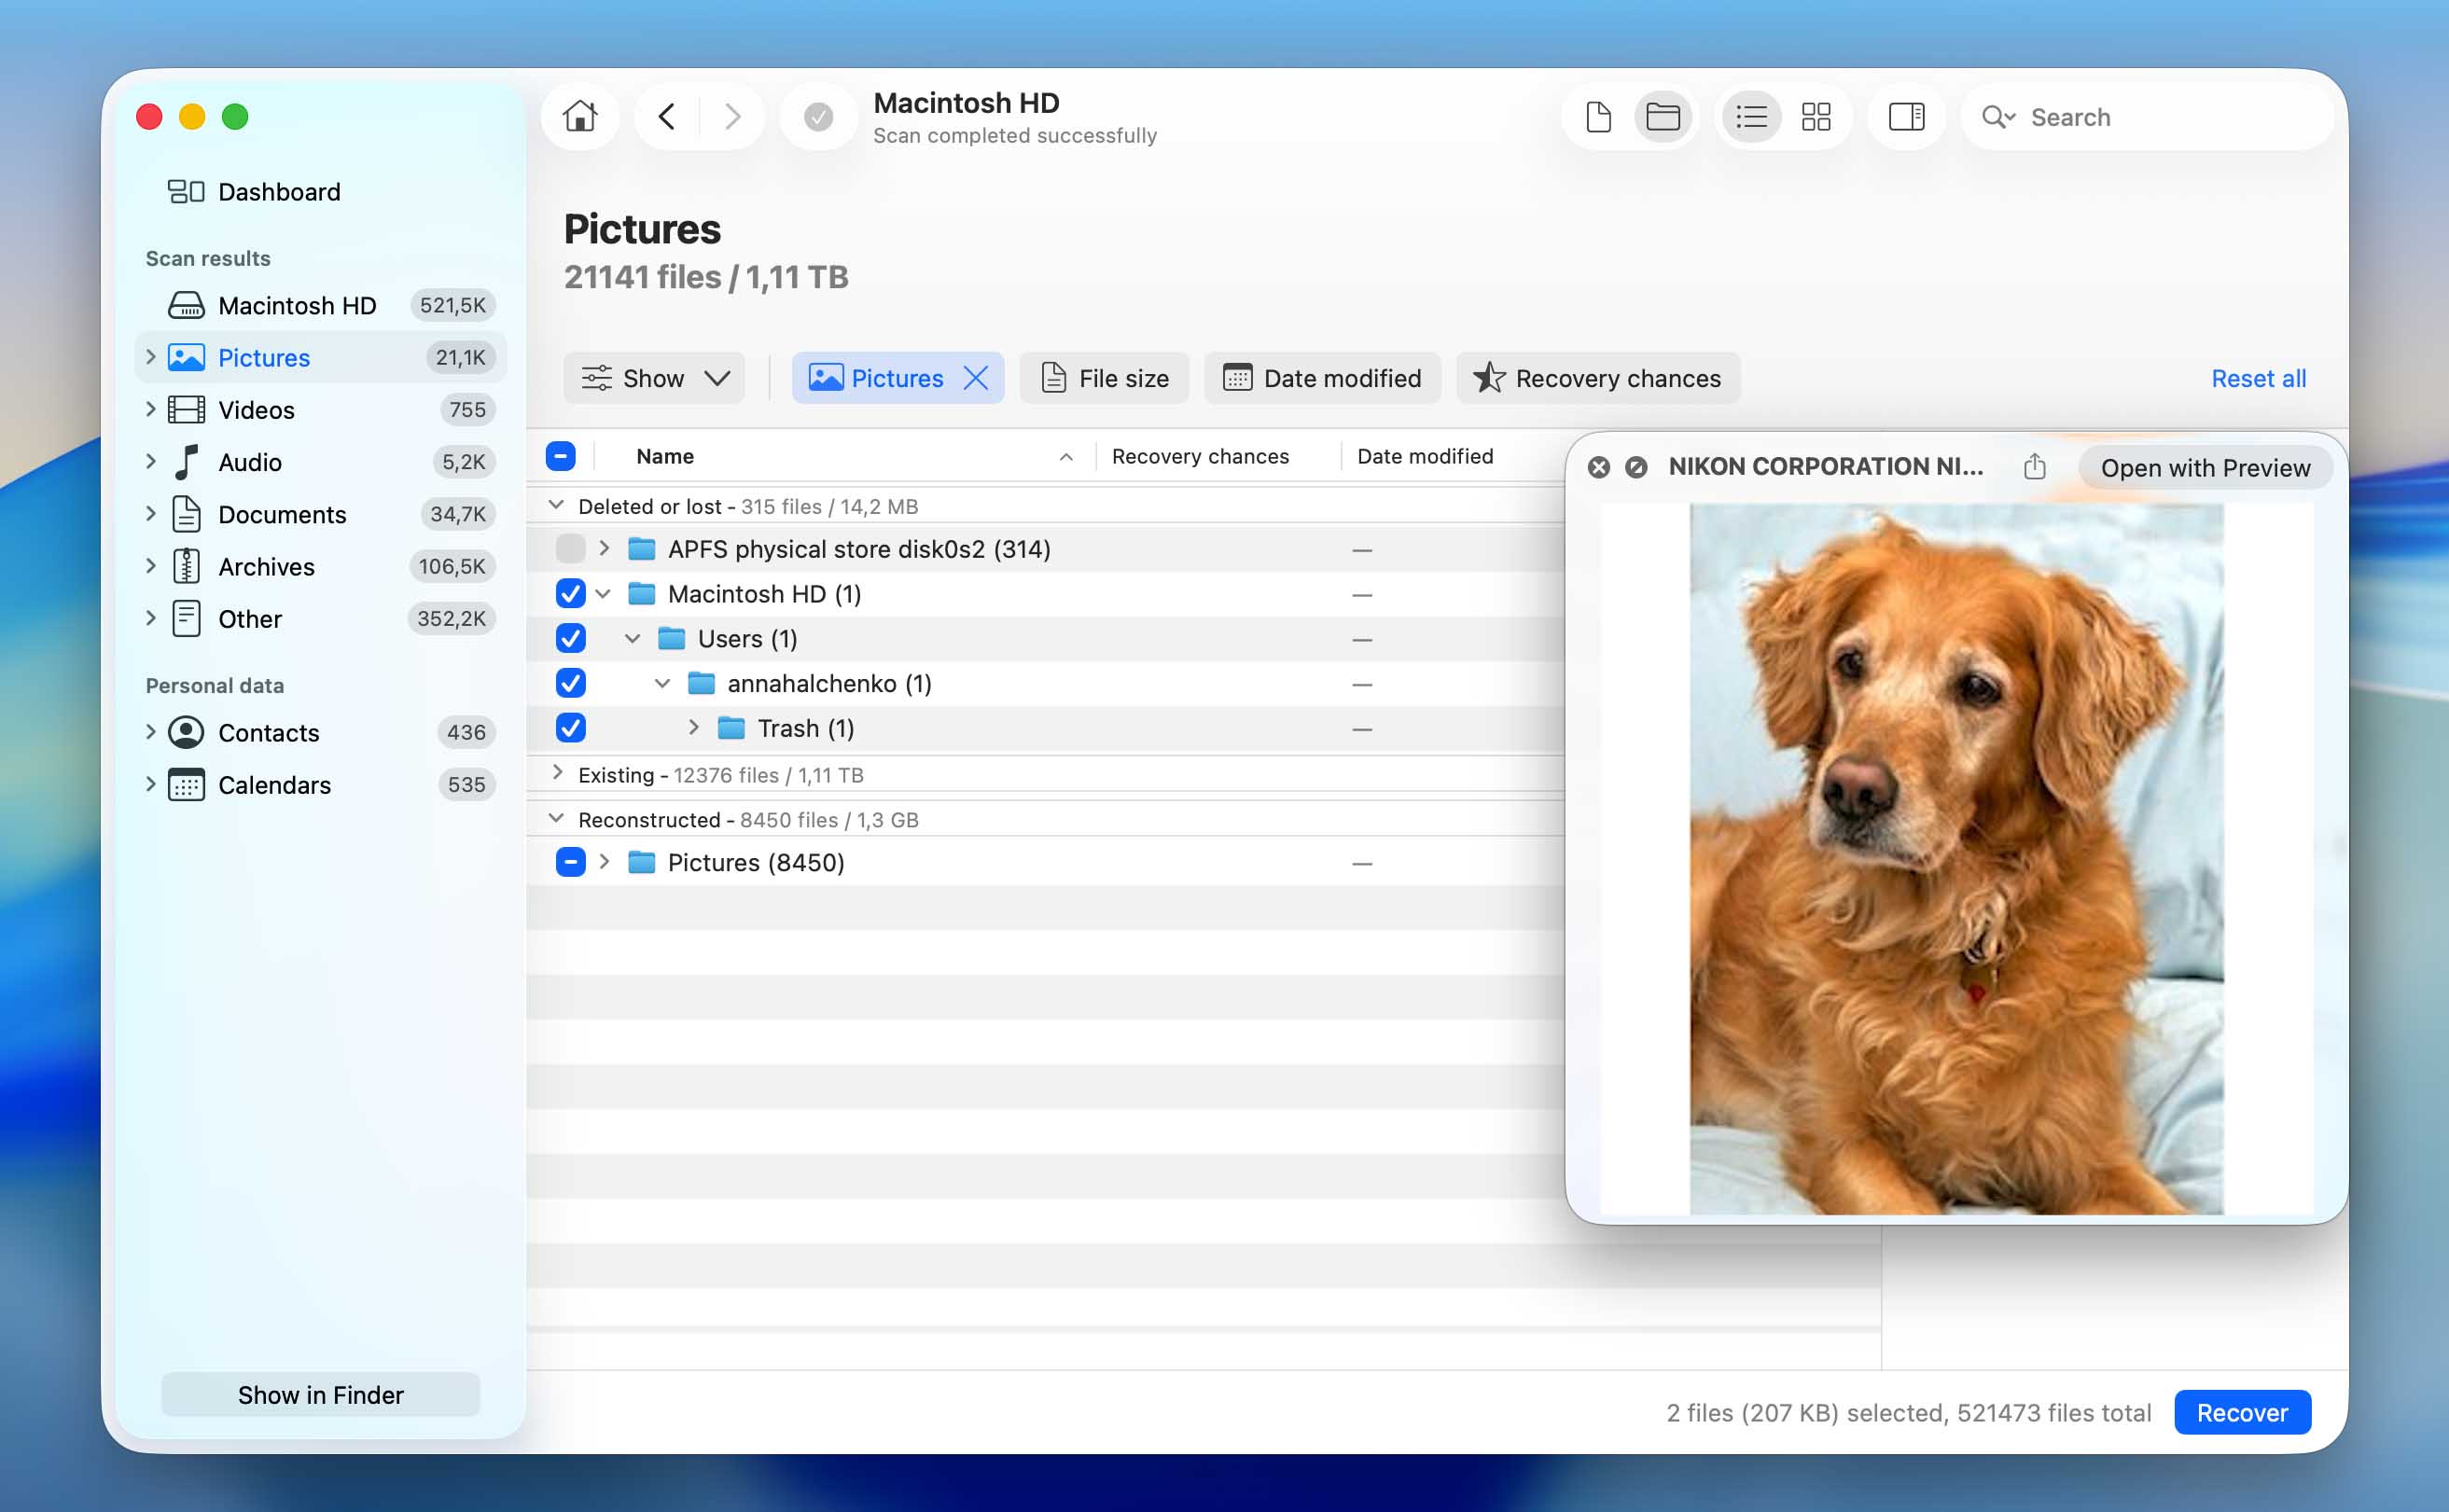Click the Search input field
Viewport: 2449px width, 1512px height.
pos(2147,117)
